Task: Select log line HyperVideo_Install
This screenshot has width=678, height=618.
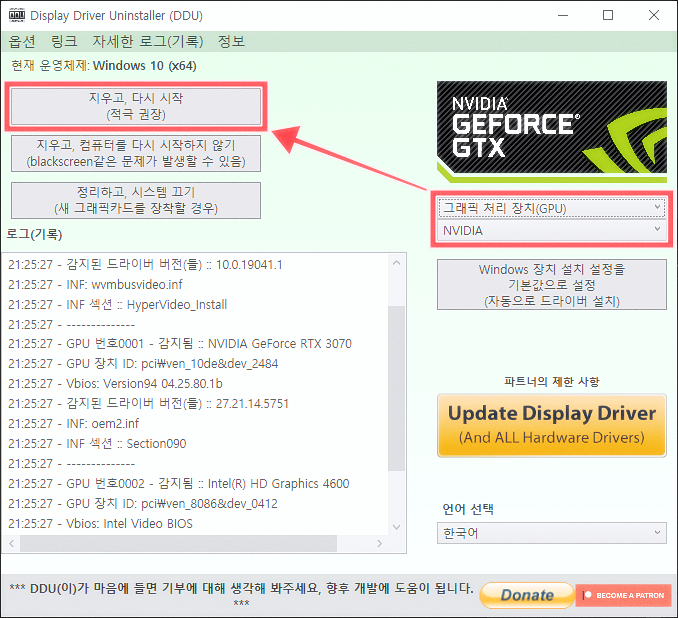Action: 118,304
